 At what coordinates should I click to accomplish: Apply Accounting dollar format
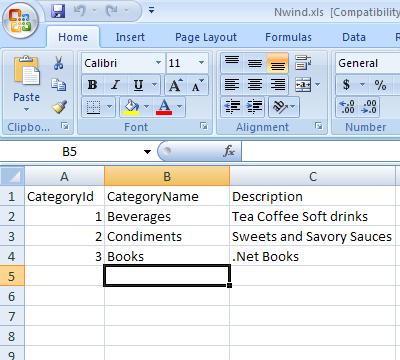pyautogui.click(x=347, y=85)
